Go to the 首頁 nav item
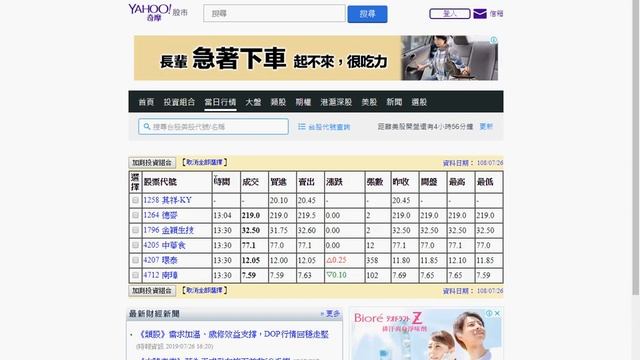The height and width of the screenshot is (360, 640). (x=146, y=102)
